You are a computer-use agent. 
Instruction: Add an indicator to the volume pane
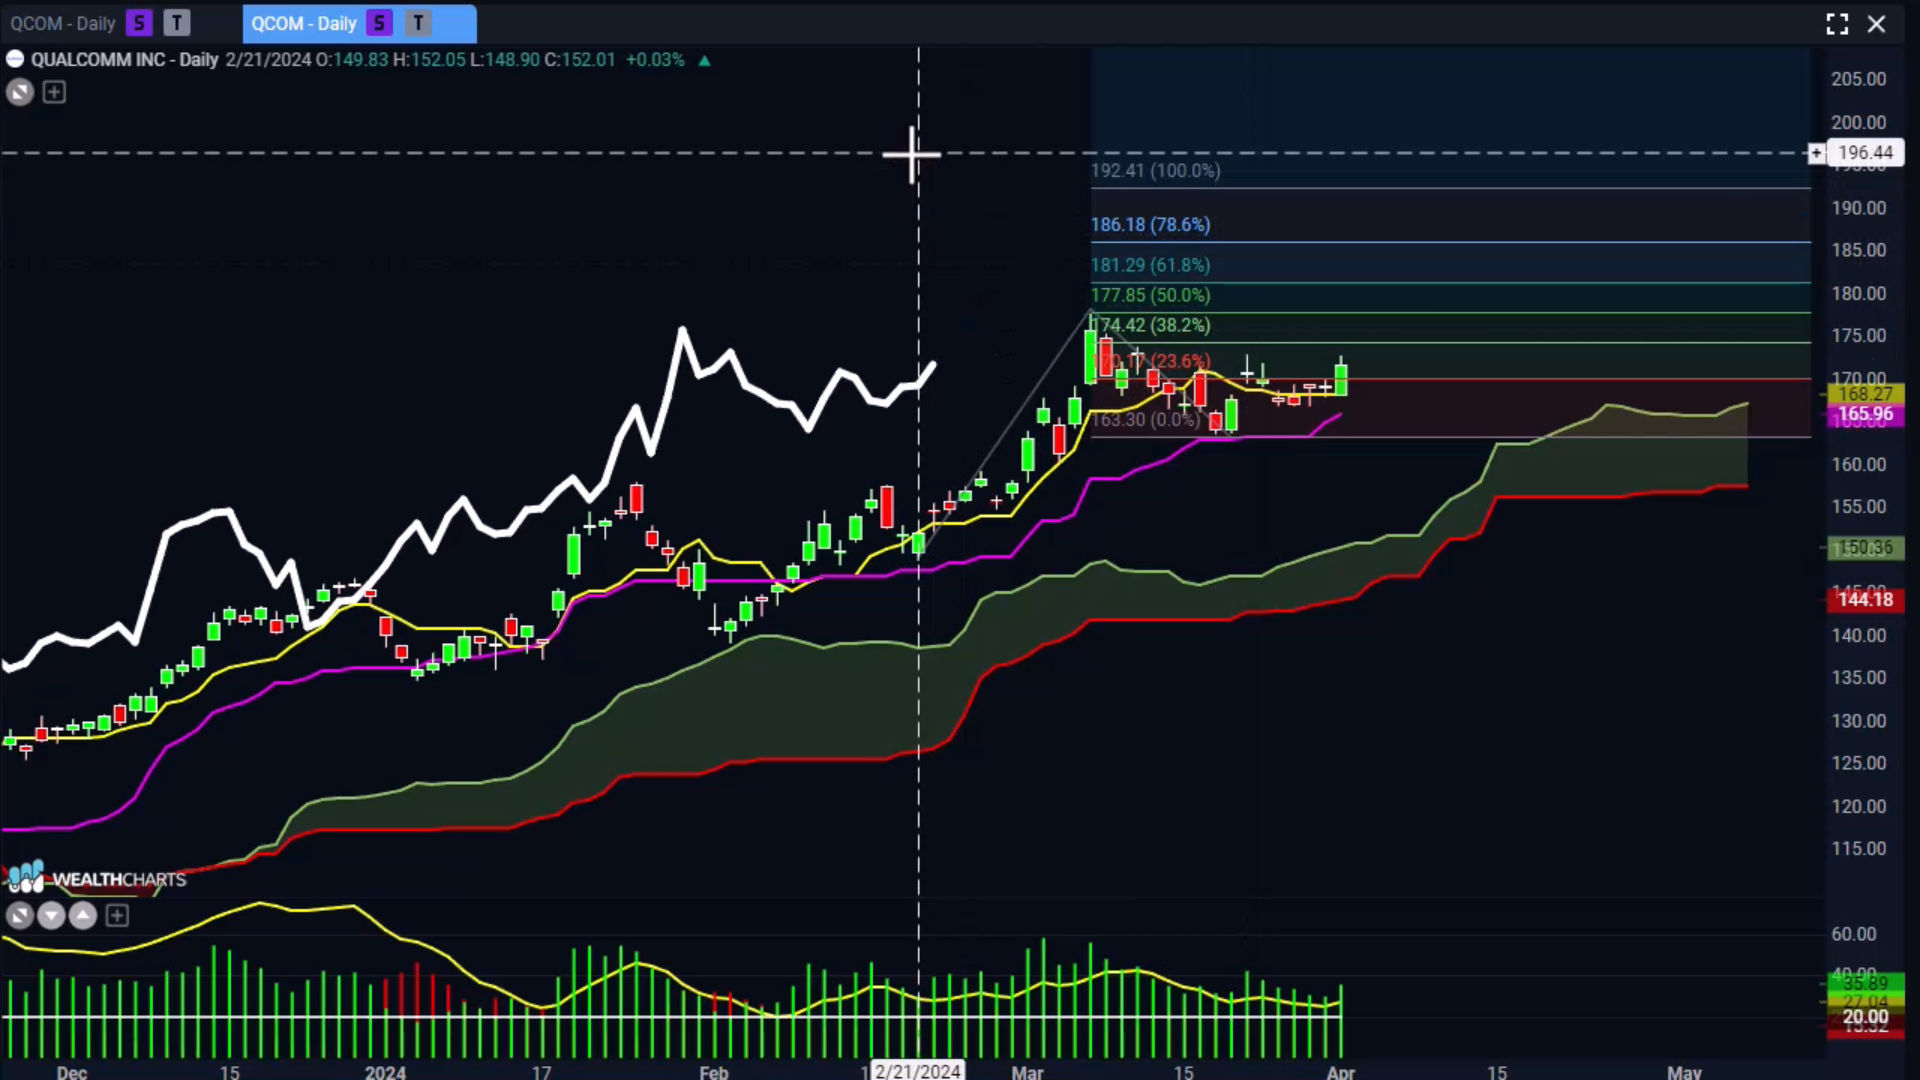[x=117, y=915]
